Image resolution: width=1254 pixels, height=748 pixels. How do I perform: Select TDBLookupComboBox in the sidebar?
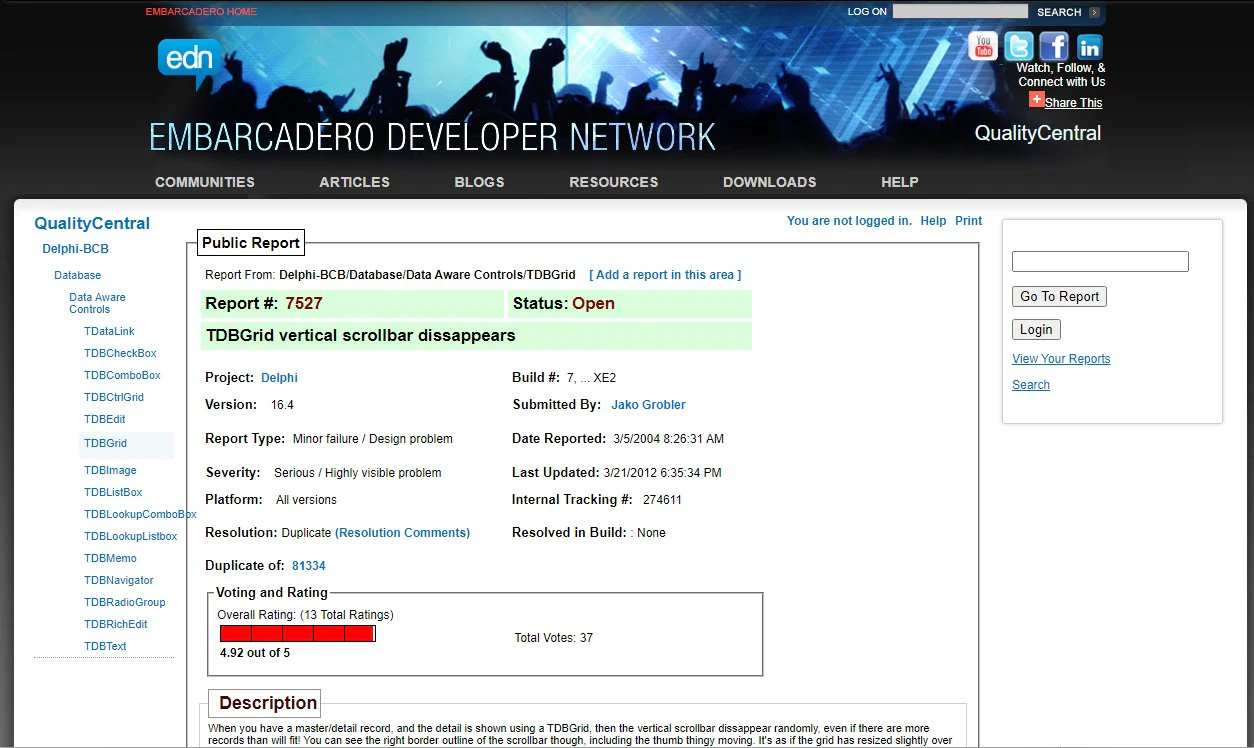coord(140,514)
